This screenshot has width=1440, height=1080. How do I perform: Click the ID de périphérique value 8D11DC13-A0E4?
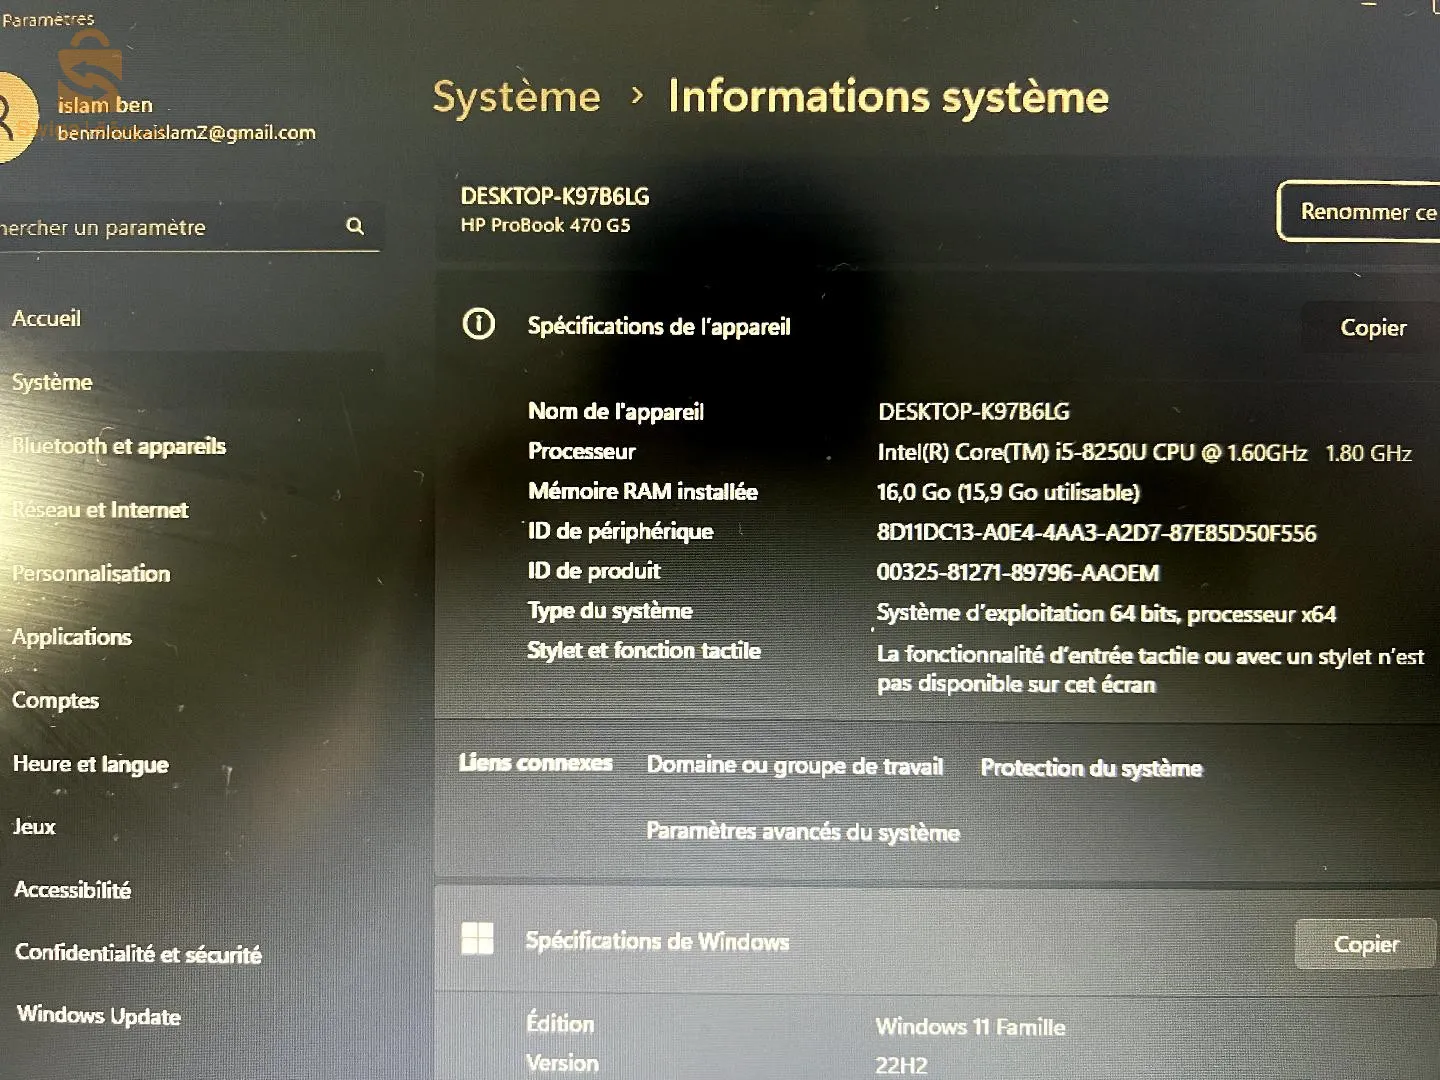[1097, 533]
